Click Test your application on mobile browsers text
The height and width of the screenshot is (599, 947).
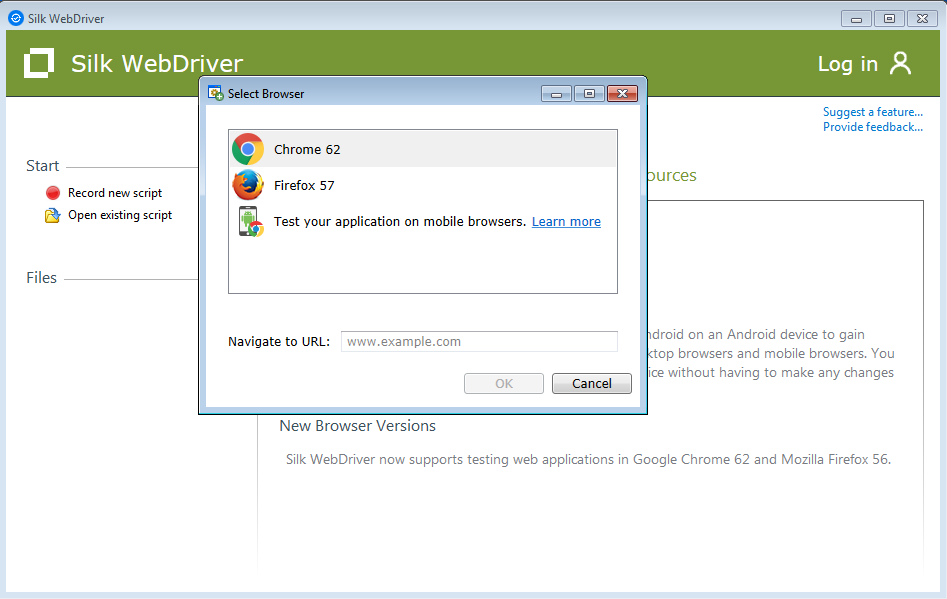tap(400, 222)
